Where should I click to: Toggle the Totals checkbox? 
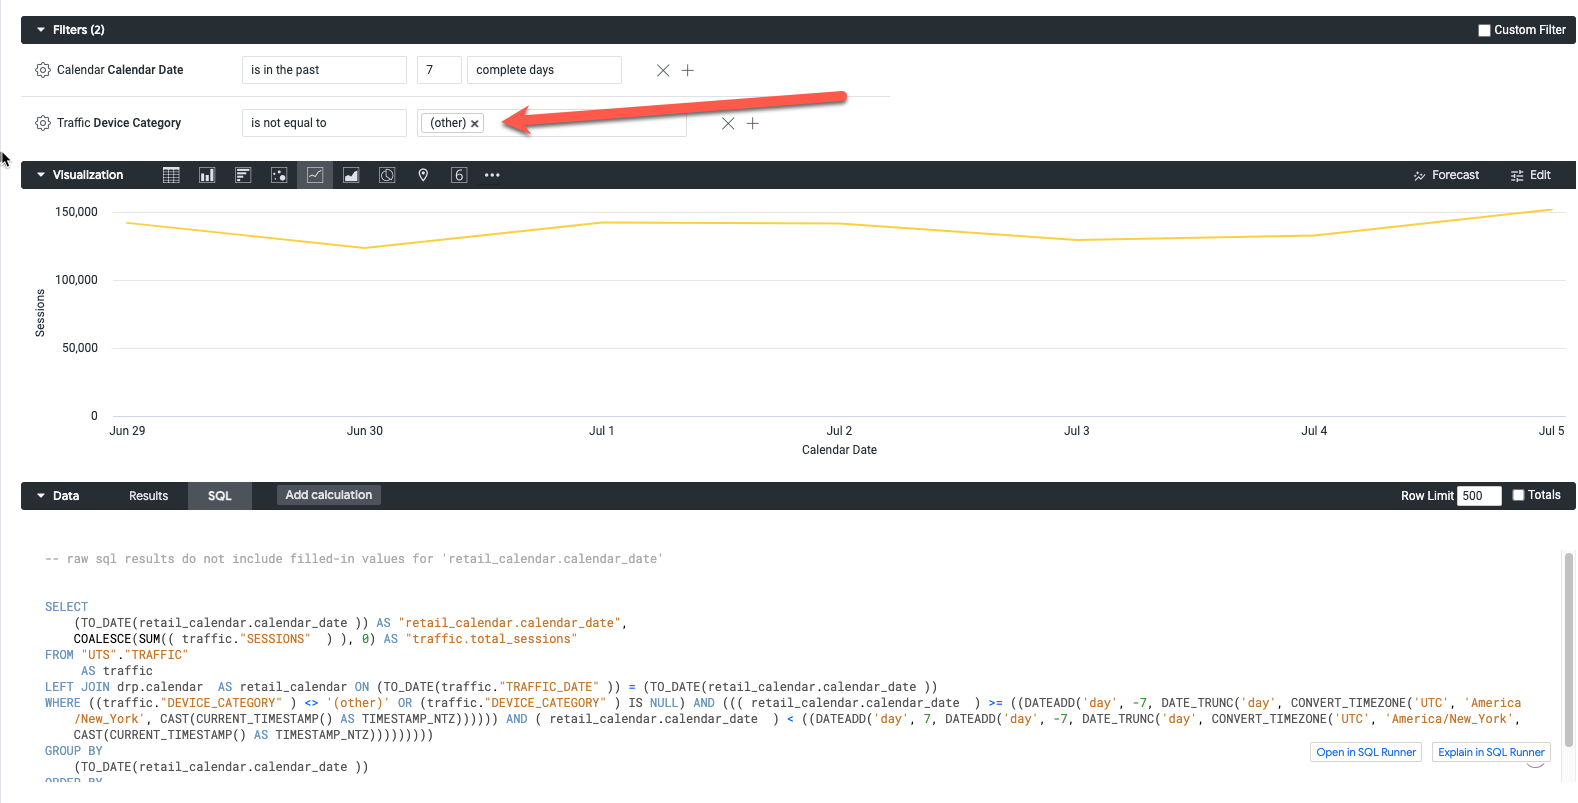click(x=1518, y=495)
